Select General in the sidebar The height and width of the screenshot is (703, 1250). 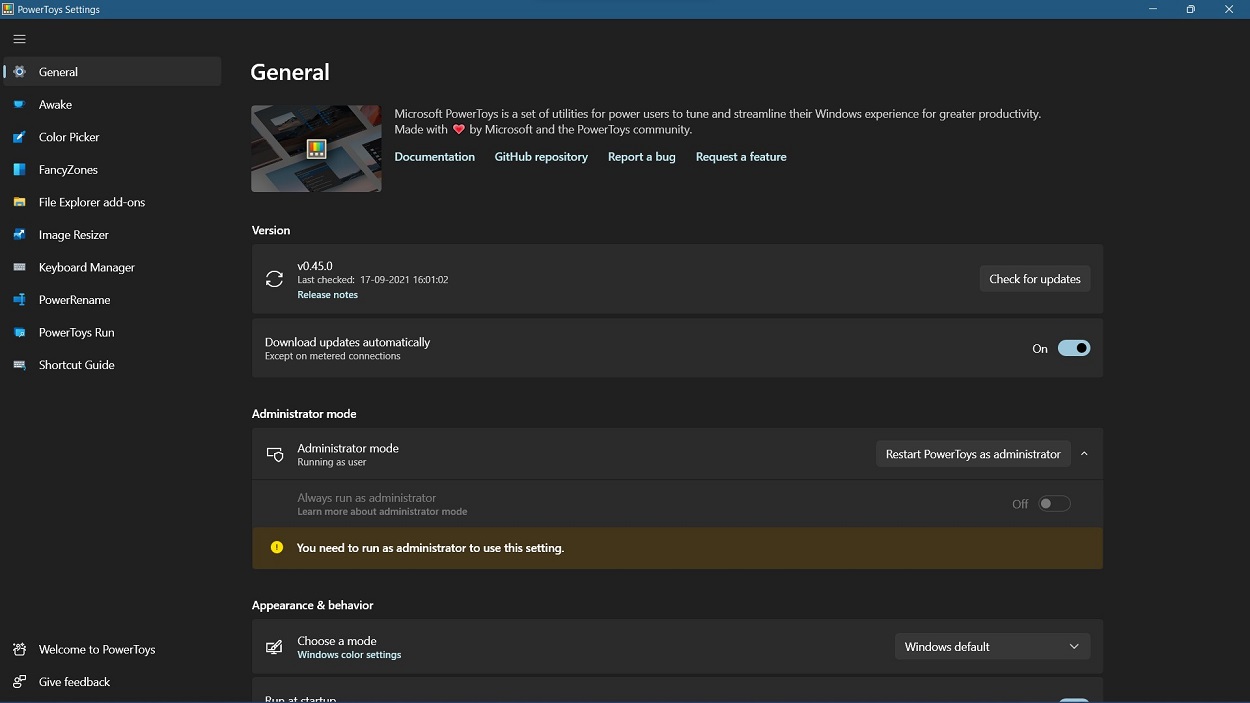111,72
